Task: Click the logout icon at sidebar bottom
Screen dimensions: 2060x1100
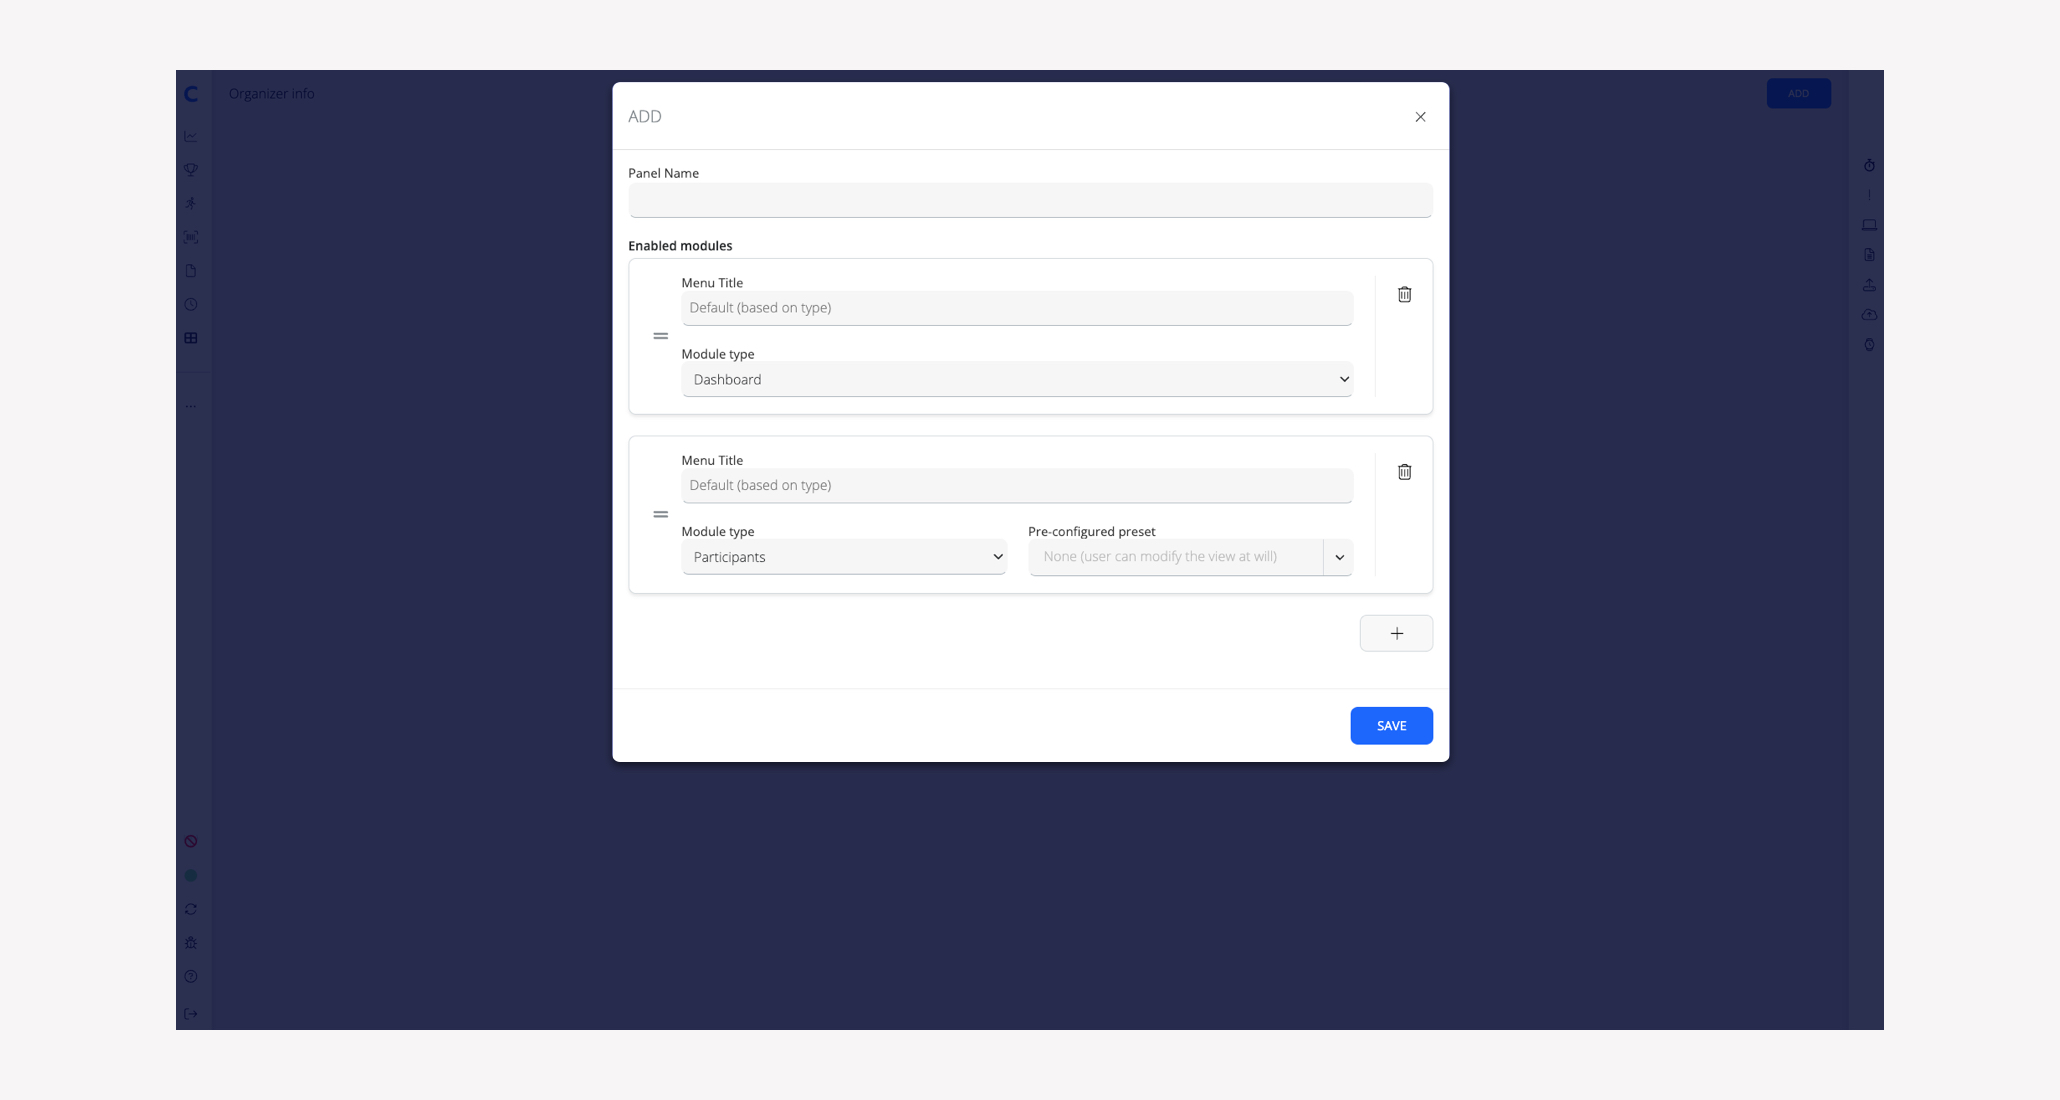Action: coord(191,1014)
